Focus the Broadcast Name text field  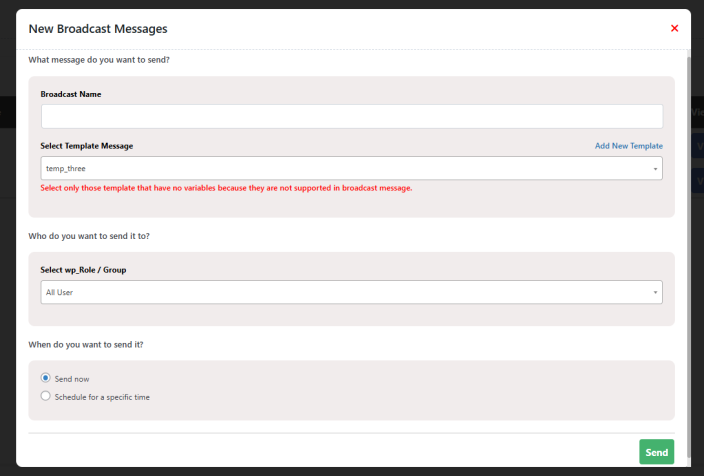[351, 116]
